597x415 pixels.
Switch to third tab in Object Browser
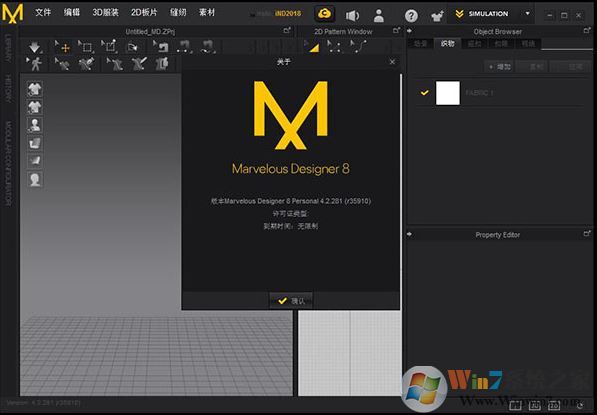(x=474, y=44)
